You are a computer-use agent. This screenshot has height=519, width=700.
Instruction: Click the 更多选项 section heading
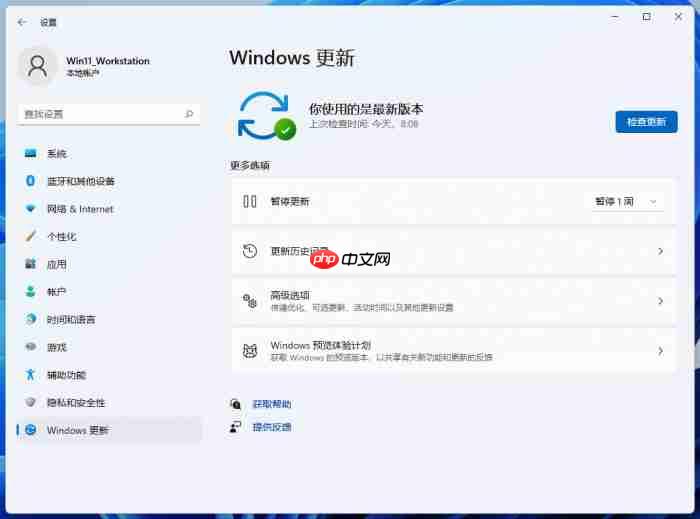tap(250, 166)
